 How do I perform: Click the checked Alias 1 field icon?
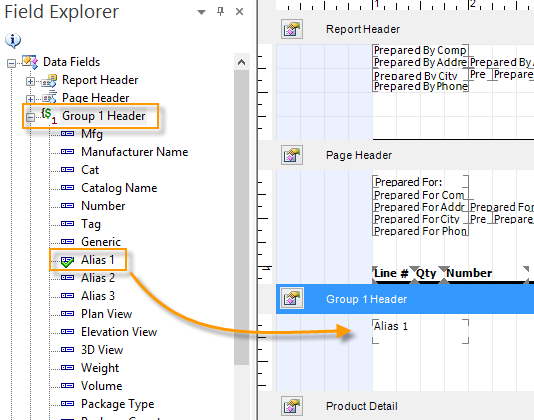click(67, 261)
